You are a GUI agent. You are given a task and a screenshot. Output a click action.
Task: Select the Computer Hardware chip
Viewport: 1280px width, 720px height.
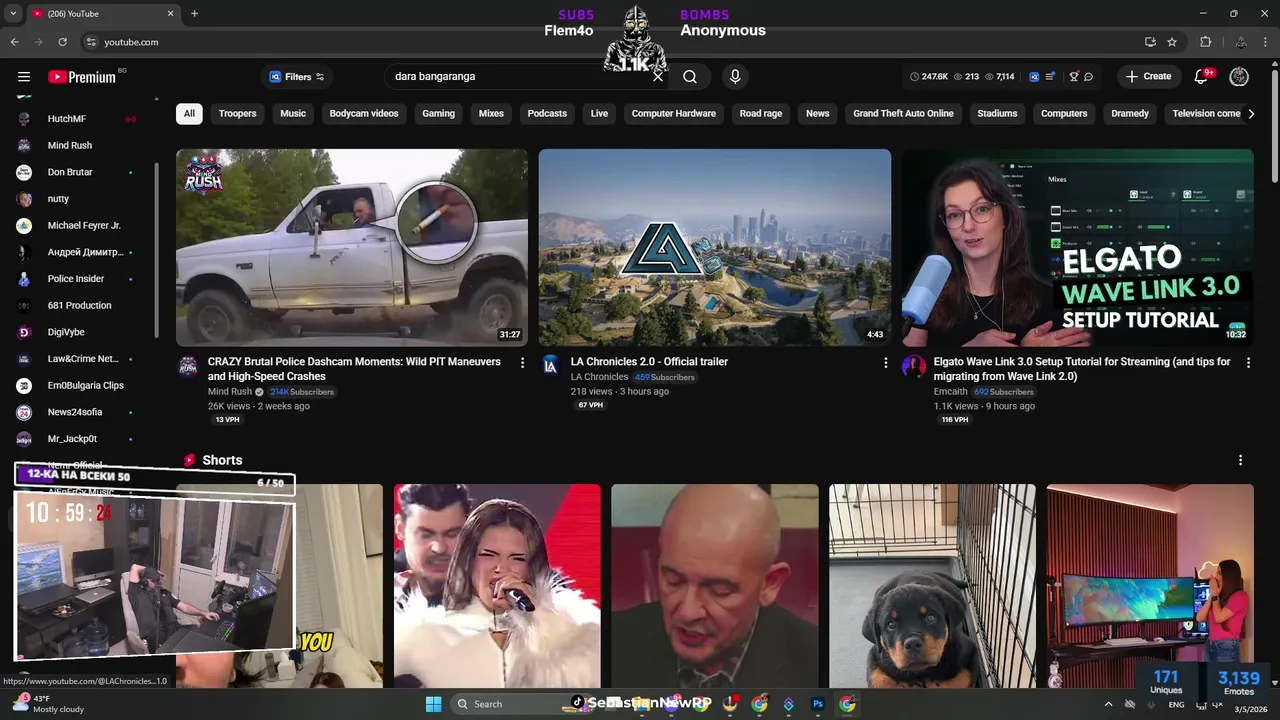[673, 113]
